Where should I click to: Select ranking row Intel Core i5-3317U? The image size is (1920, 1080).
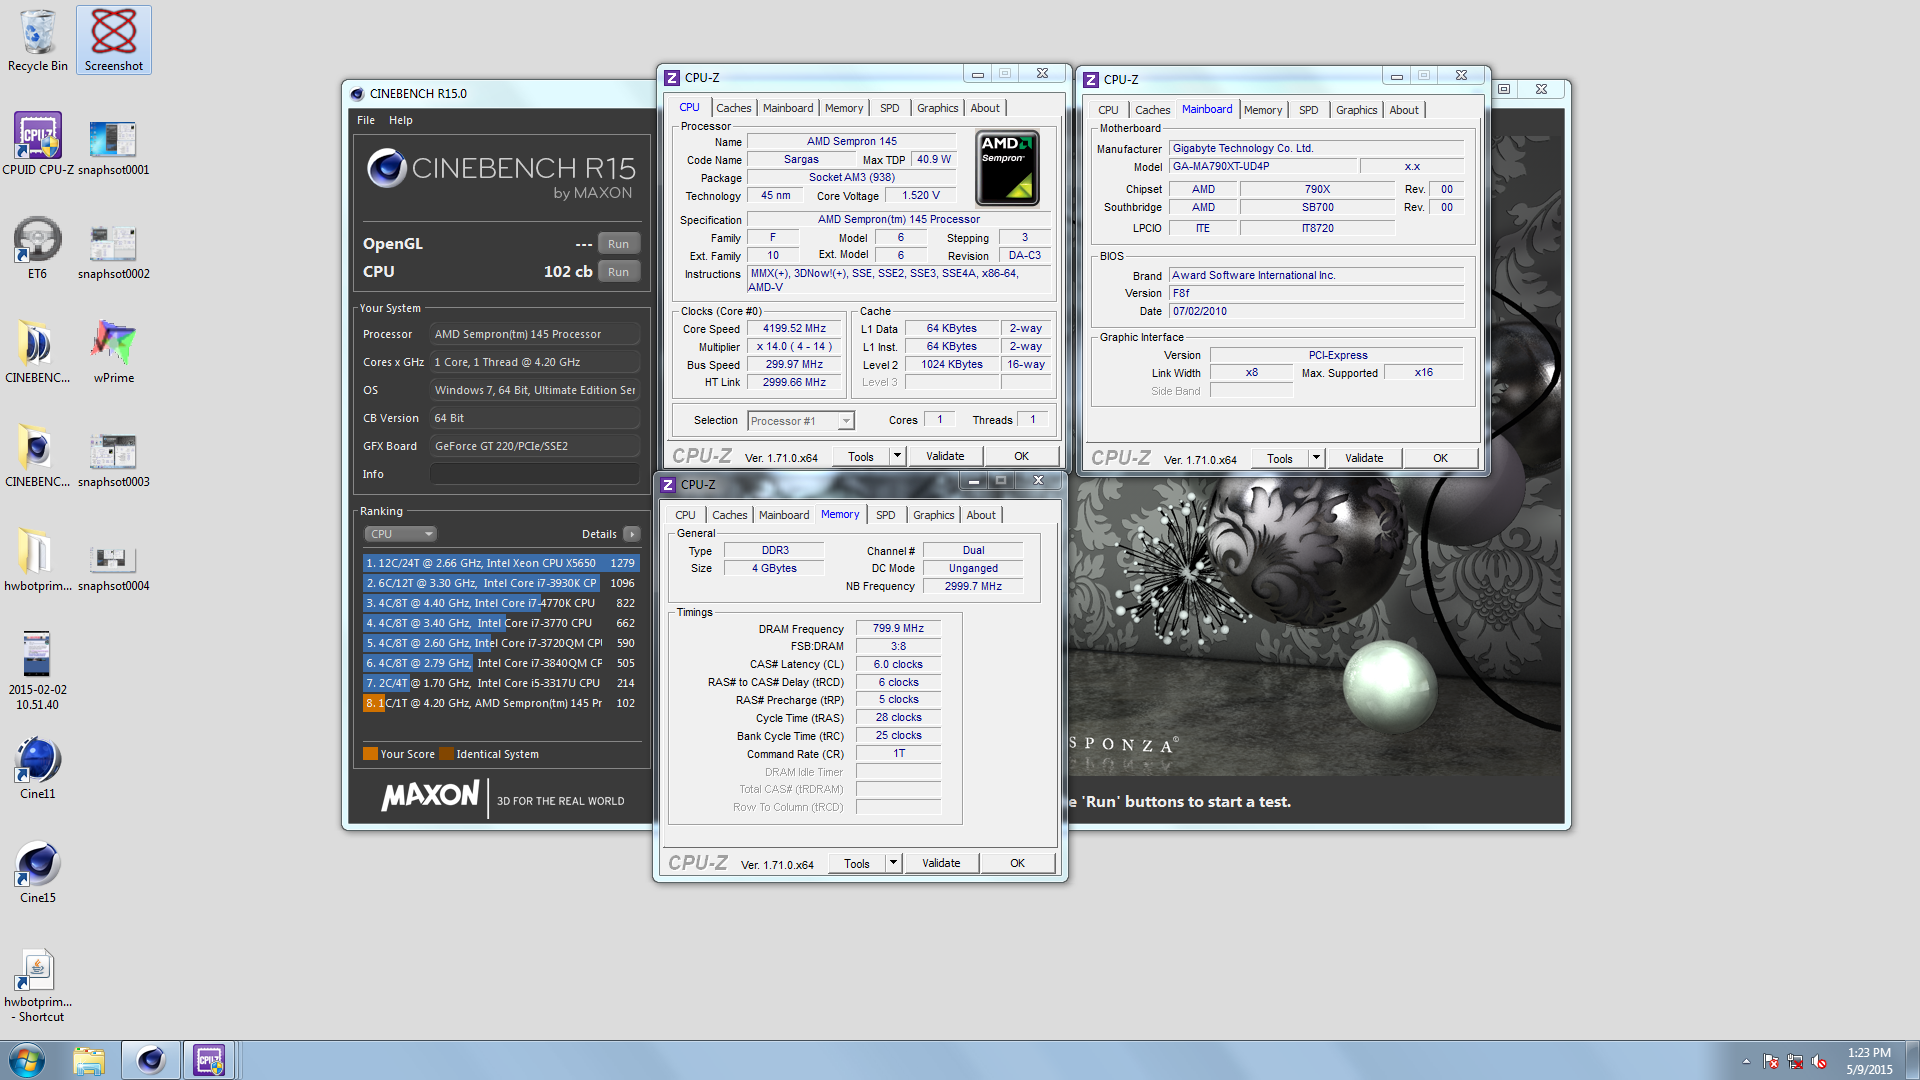[x=501, y=683]
